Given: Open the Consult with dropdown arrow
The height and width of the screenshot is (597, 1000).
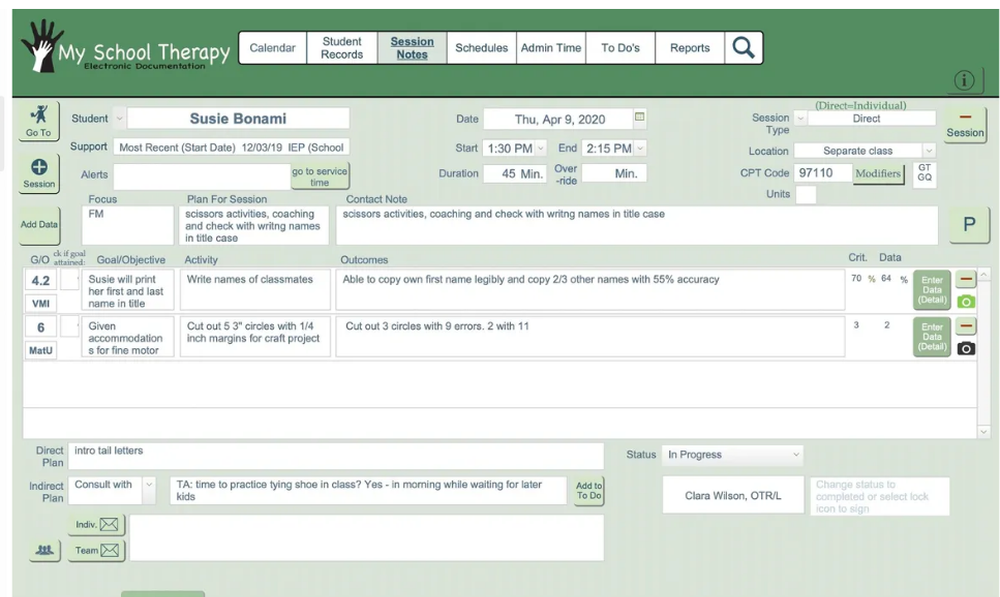Looking at the screenshot, I should click(149, 485).
